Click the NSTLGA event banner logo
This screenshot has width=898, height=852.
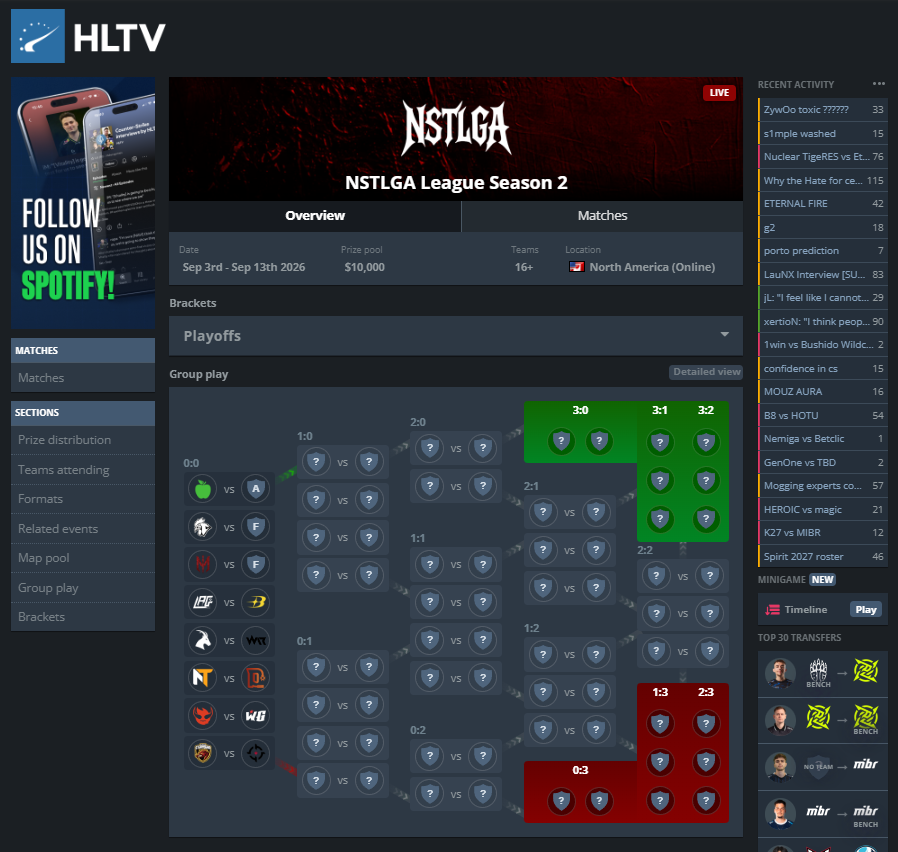pos(456,128)
